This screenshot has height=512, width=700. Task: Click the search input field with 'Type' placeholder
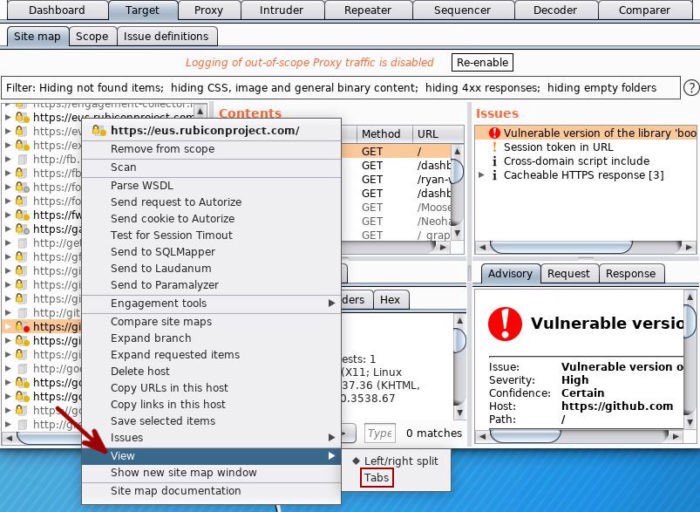point(380,433)
